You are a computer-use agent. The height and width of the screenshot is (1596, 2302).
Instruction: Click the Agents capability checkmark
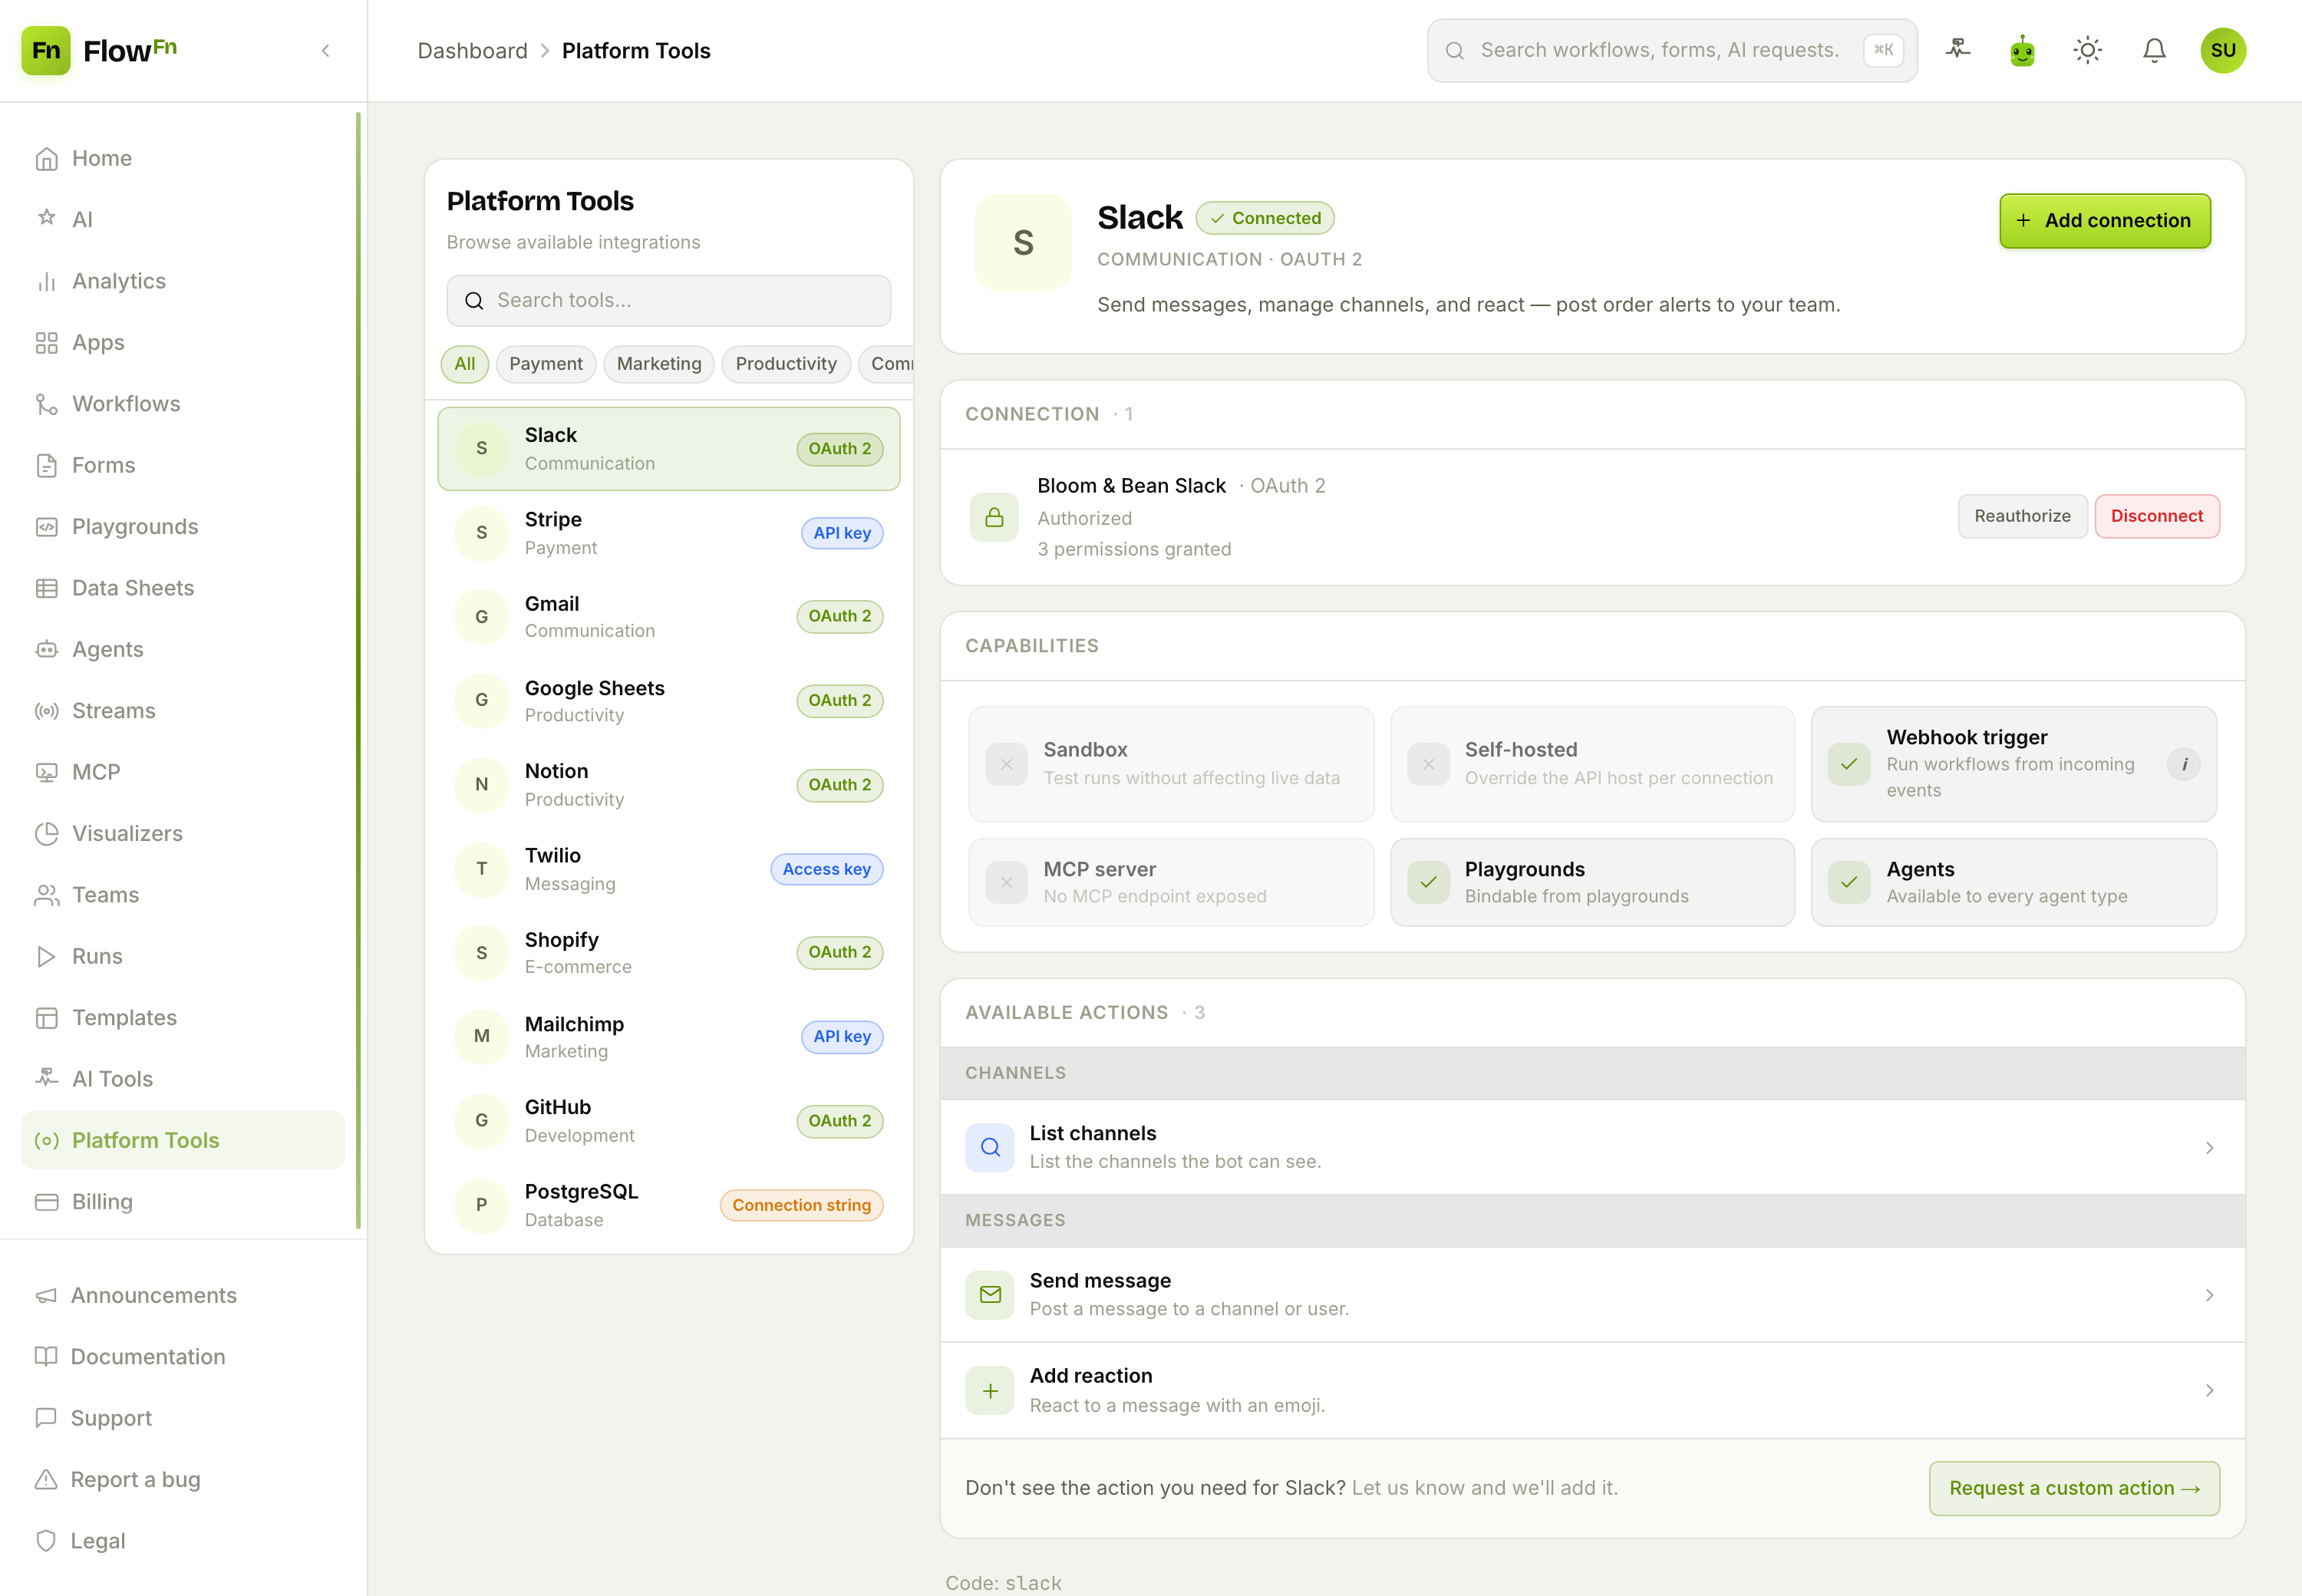click(x=1849, y=882)
